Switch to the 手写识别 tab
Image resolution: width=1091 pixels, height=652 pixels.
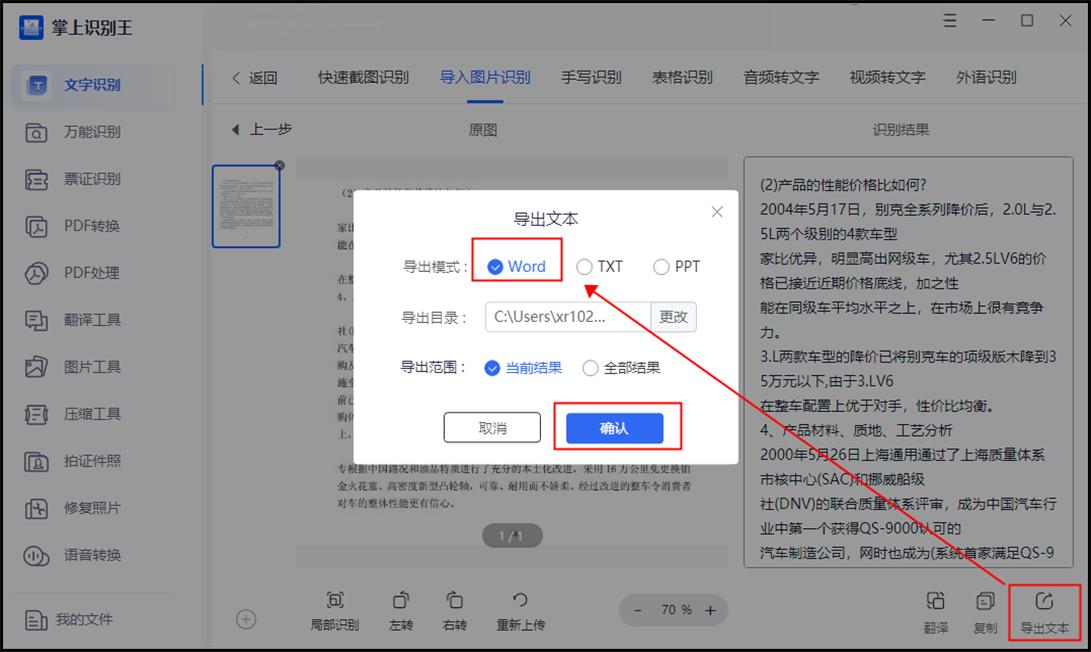pos(591,77)
